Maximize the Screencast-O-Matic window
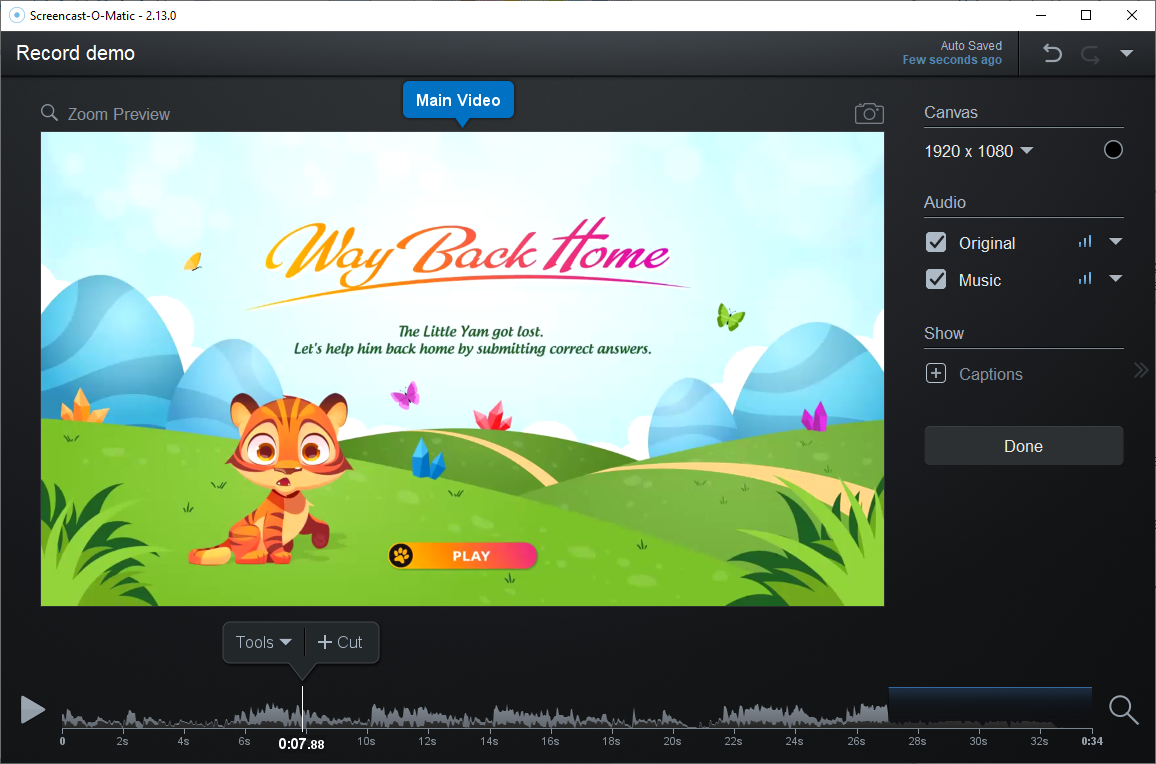 tap(1086, 15)
